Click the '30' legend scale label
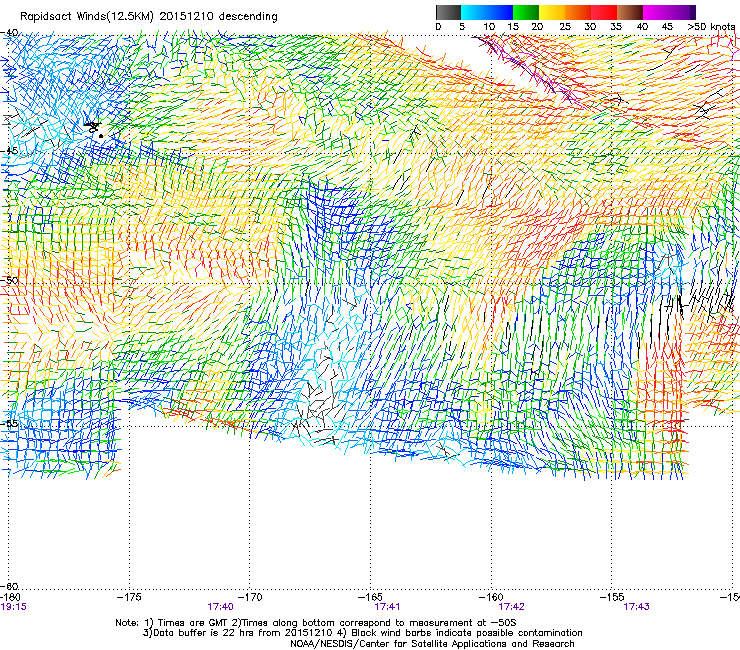740x650 pixels. click(x=590, y=27)
